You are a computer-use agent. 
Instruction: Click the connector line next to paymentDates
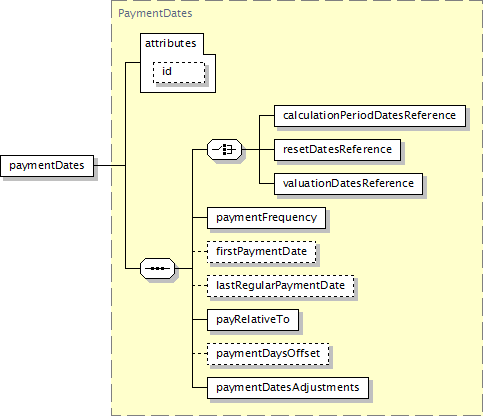click(x=109, y=165)
